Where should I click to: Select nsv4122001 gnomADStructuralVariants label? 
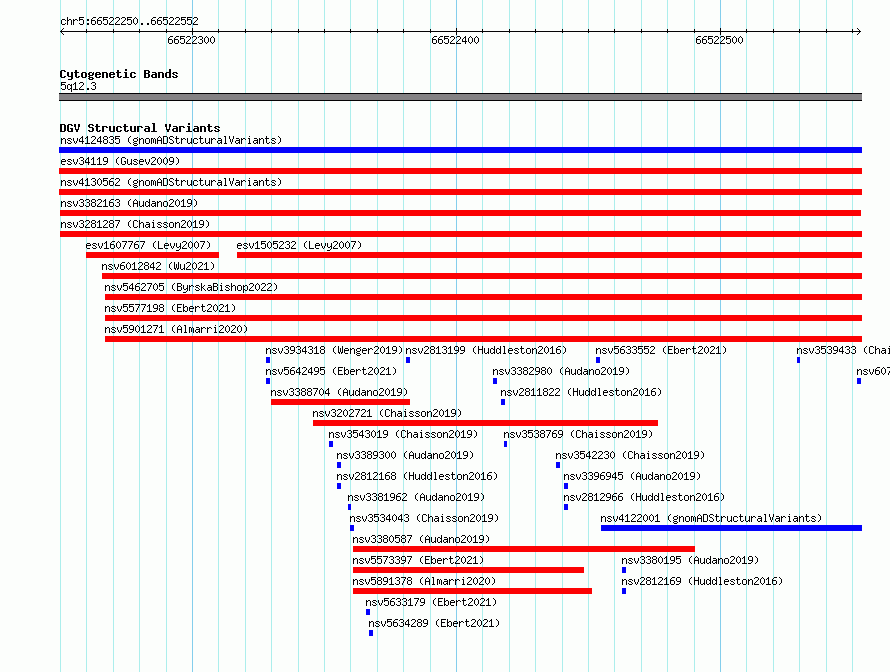point(711,518)
